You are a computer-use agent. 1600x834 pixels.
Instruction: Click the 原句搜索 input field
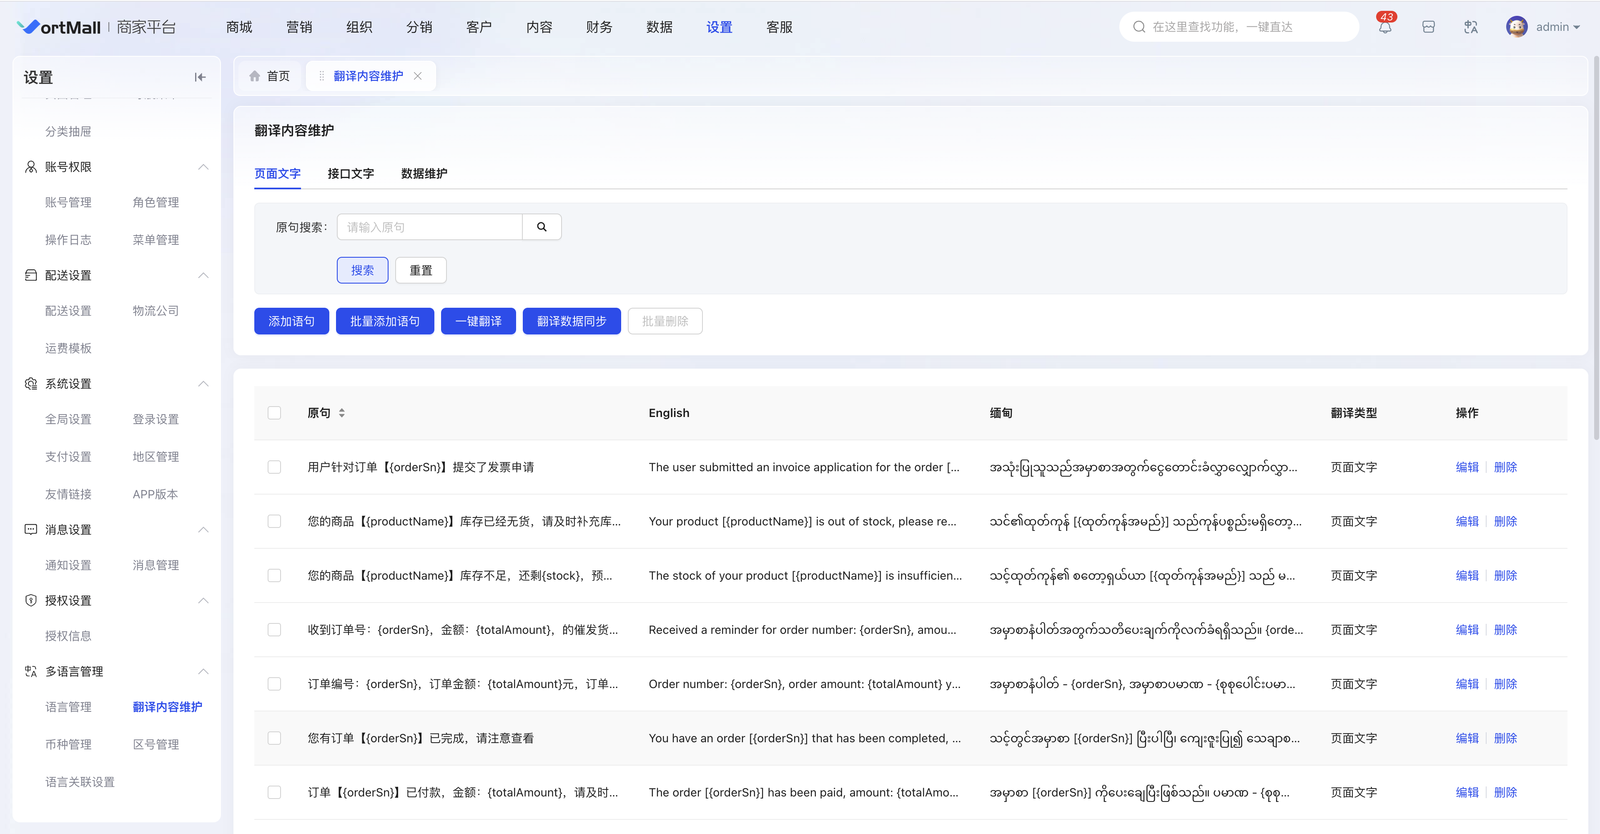click(x=430, y=227)
